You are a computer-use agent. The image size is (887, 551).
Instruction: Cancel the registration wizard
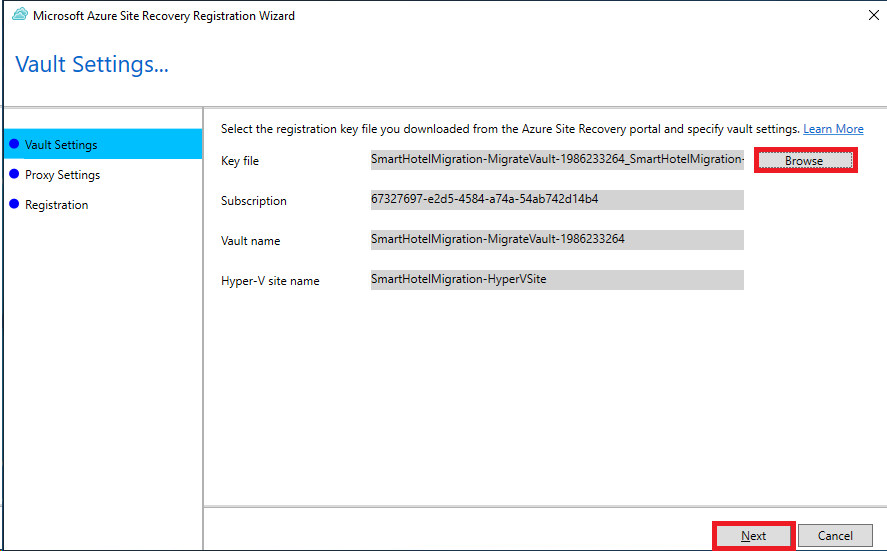click(835, 535)
